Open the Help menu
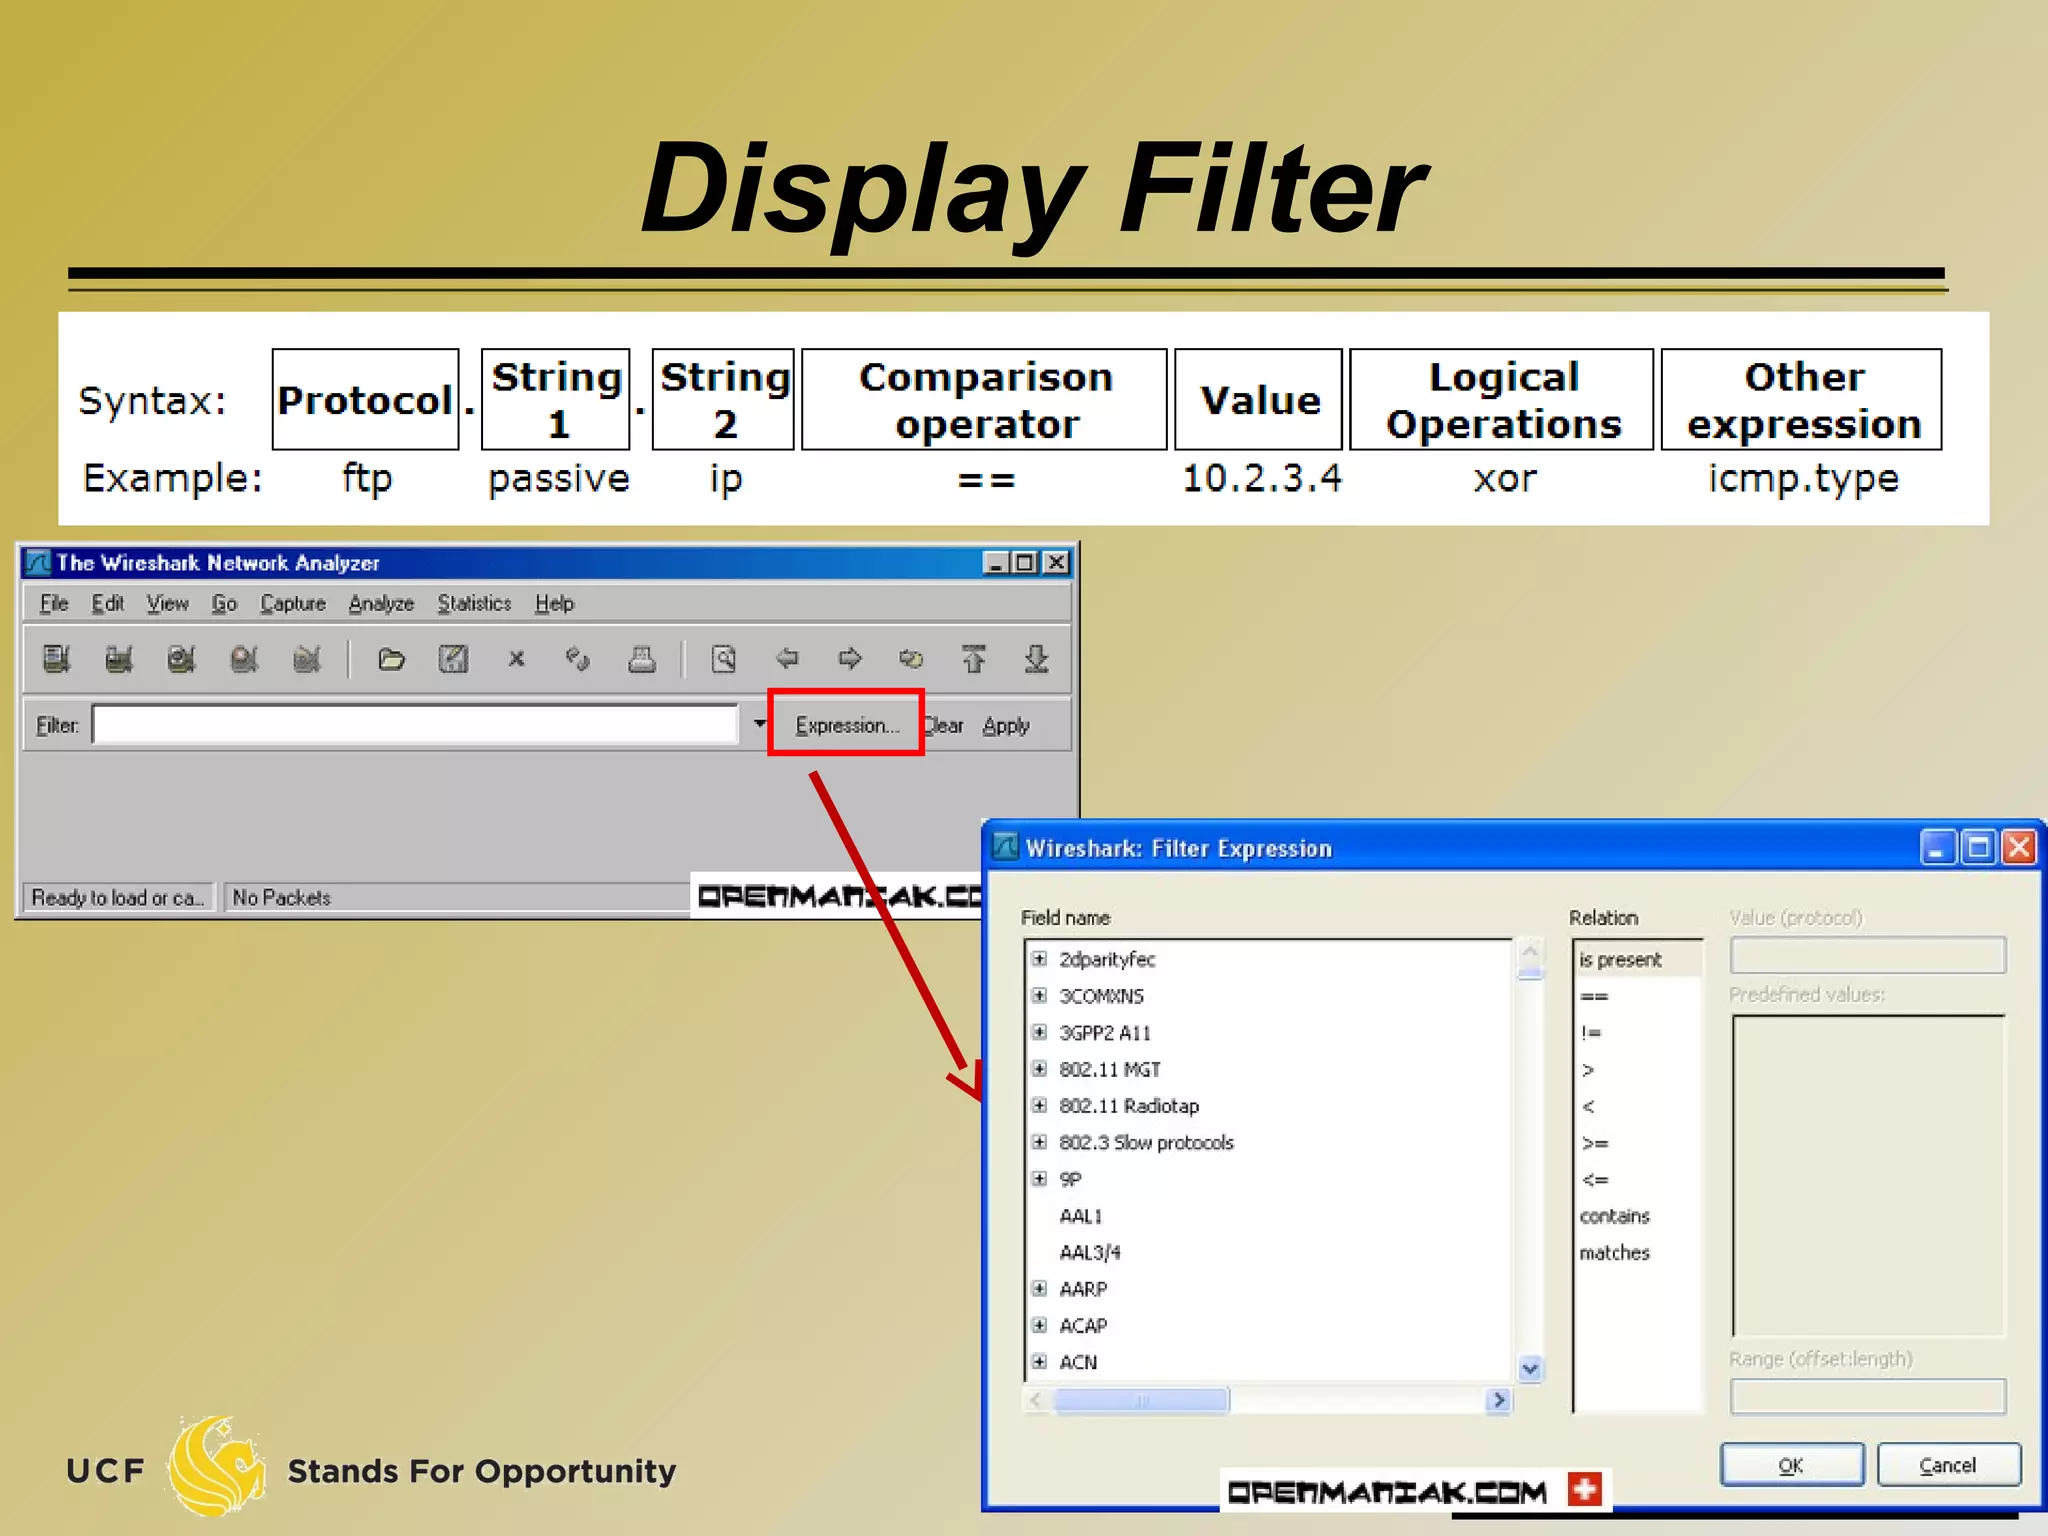The width and height of the screenshot is (2048, 1536). pyautogui.click(x=554, y=603)
